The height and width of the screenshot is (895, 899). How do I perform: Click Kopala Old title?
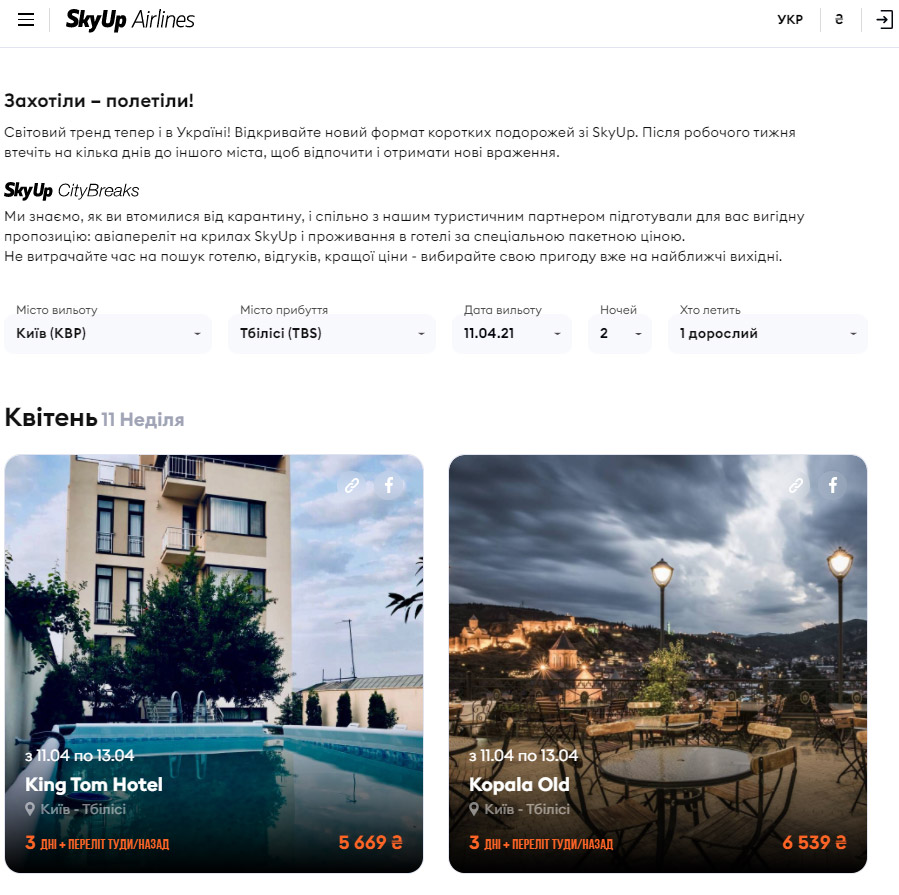click(x=519, y=784)
